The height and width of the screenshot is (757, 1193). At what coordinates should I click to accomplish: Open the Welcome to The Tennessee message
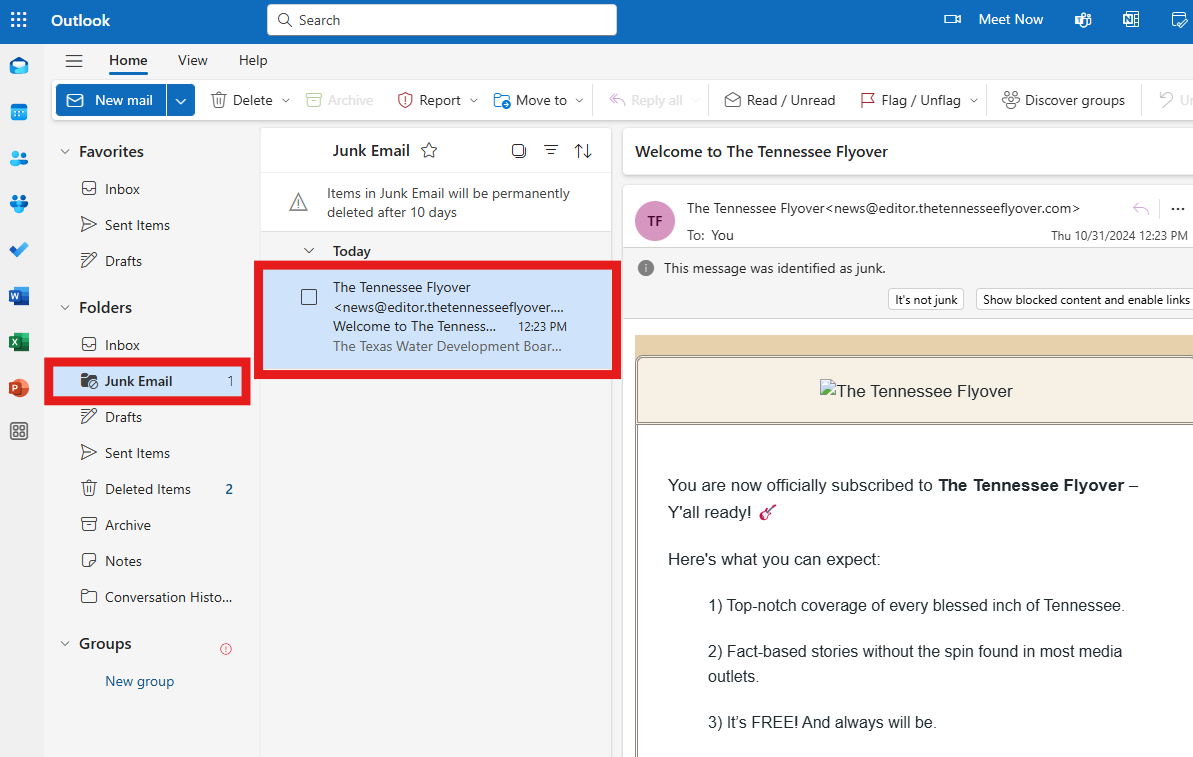tap(437, 320)
